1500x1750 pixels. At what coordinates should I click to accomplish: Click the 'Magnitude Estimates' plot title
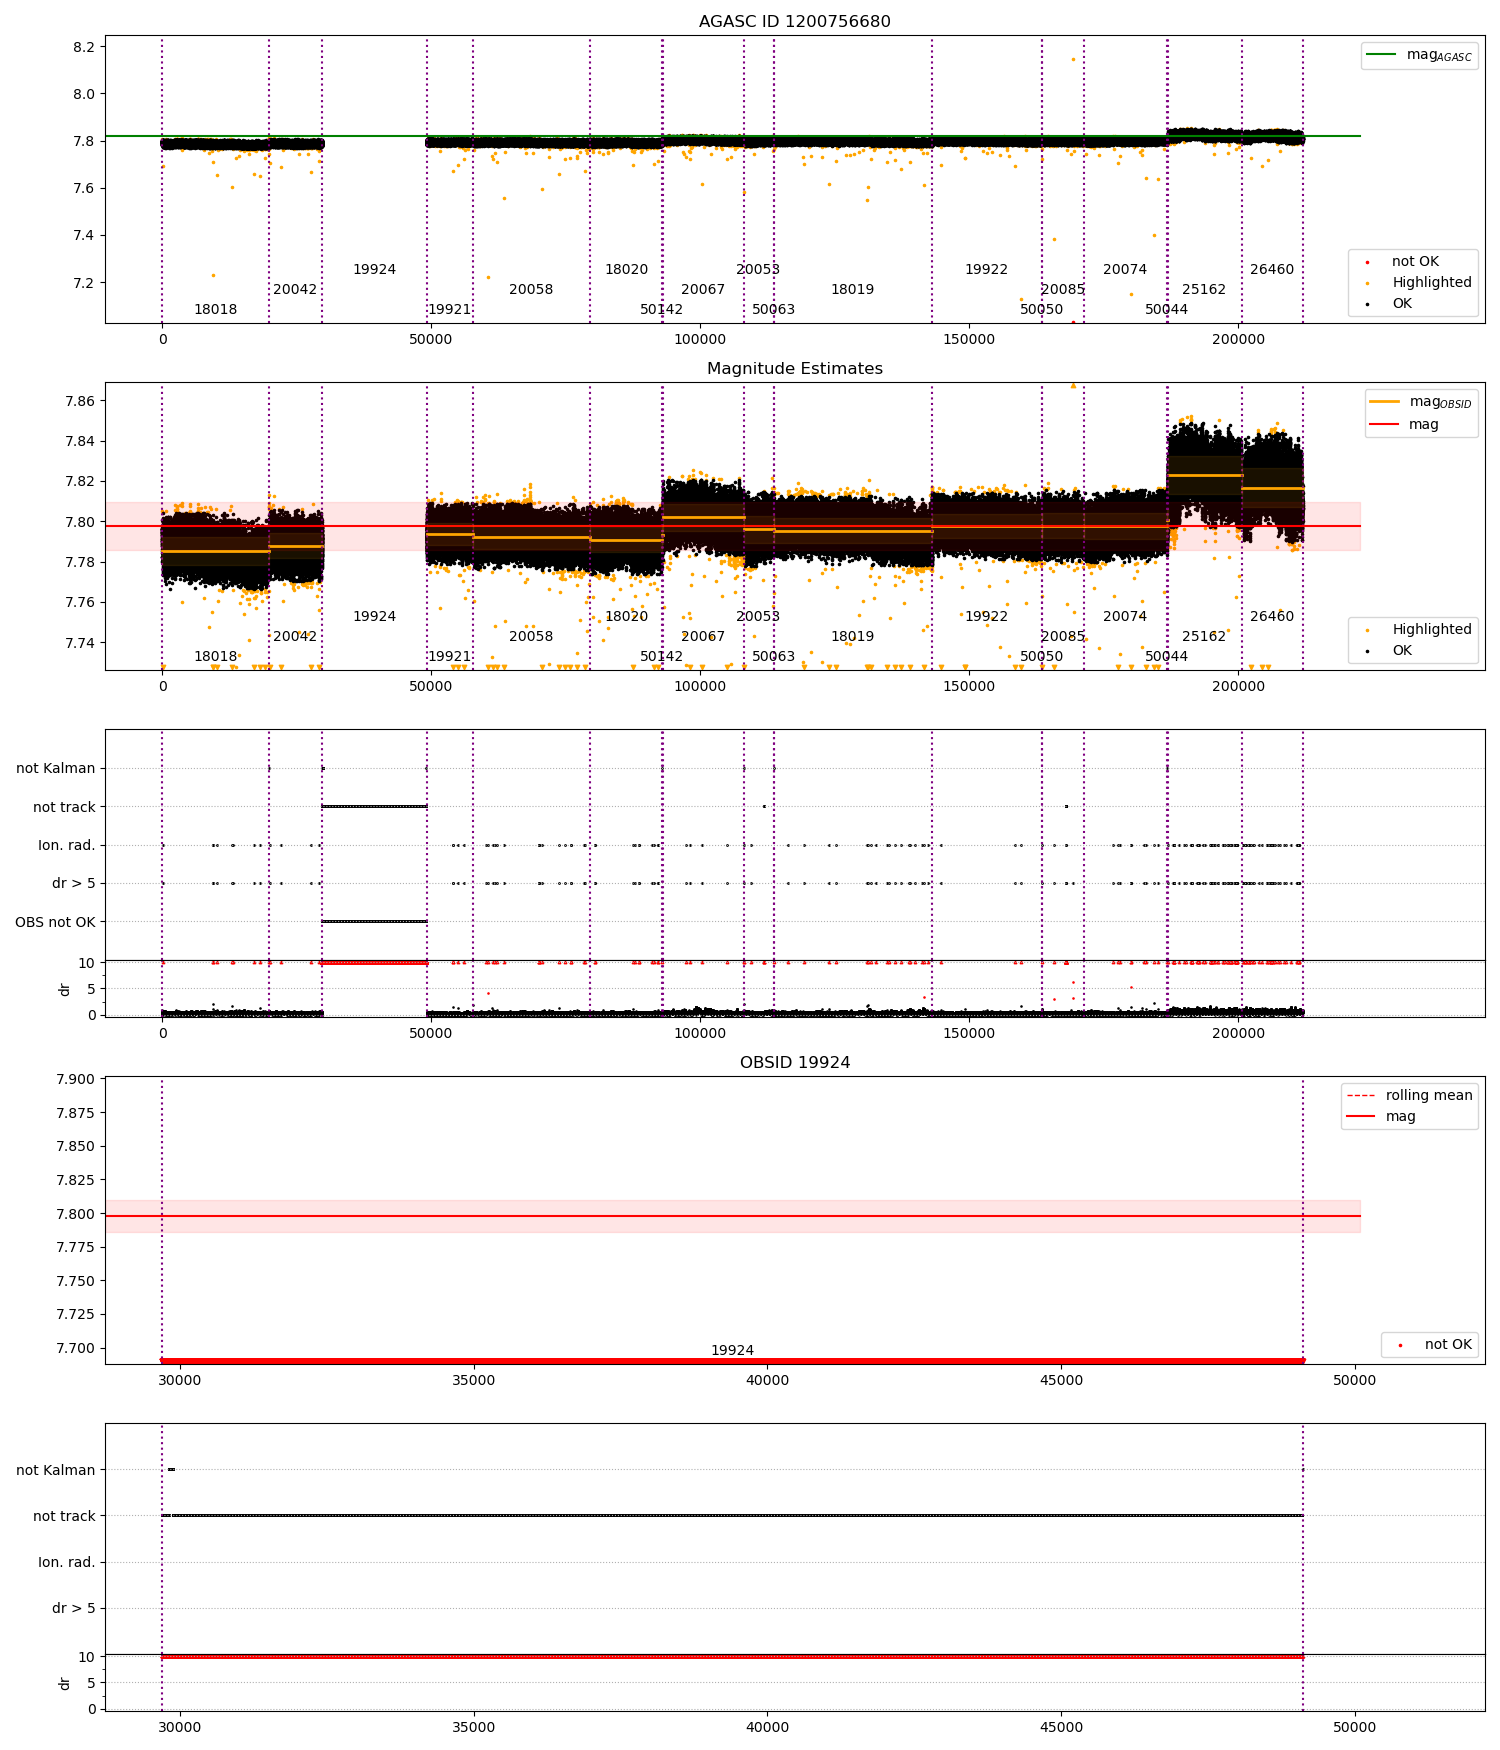point(794,369)
